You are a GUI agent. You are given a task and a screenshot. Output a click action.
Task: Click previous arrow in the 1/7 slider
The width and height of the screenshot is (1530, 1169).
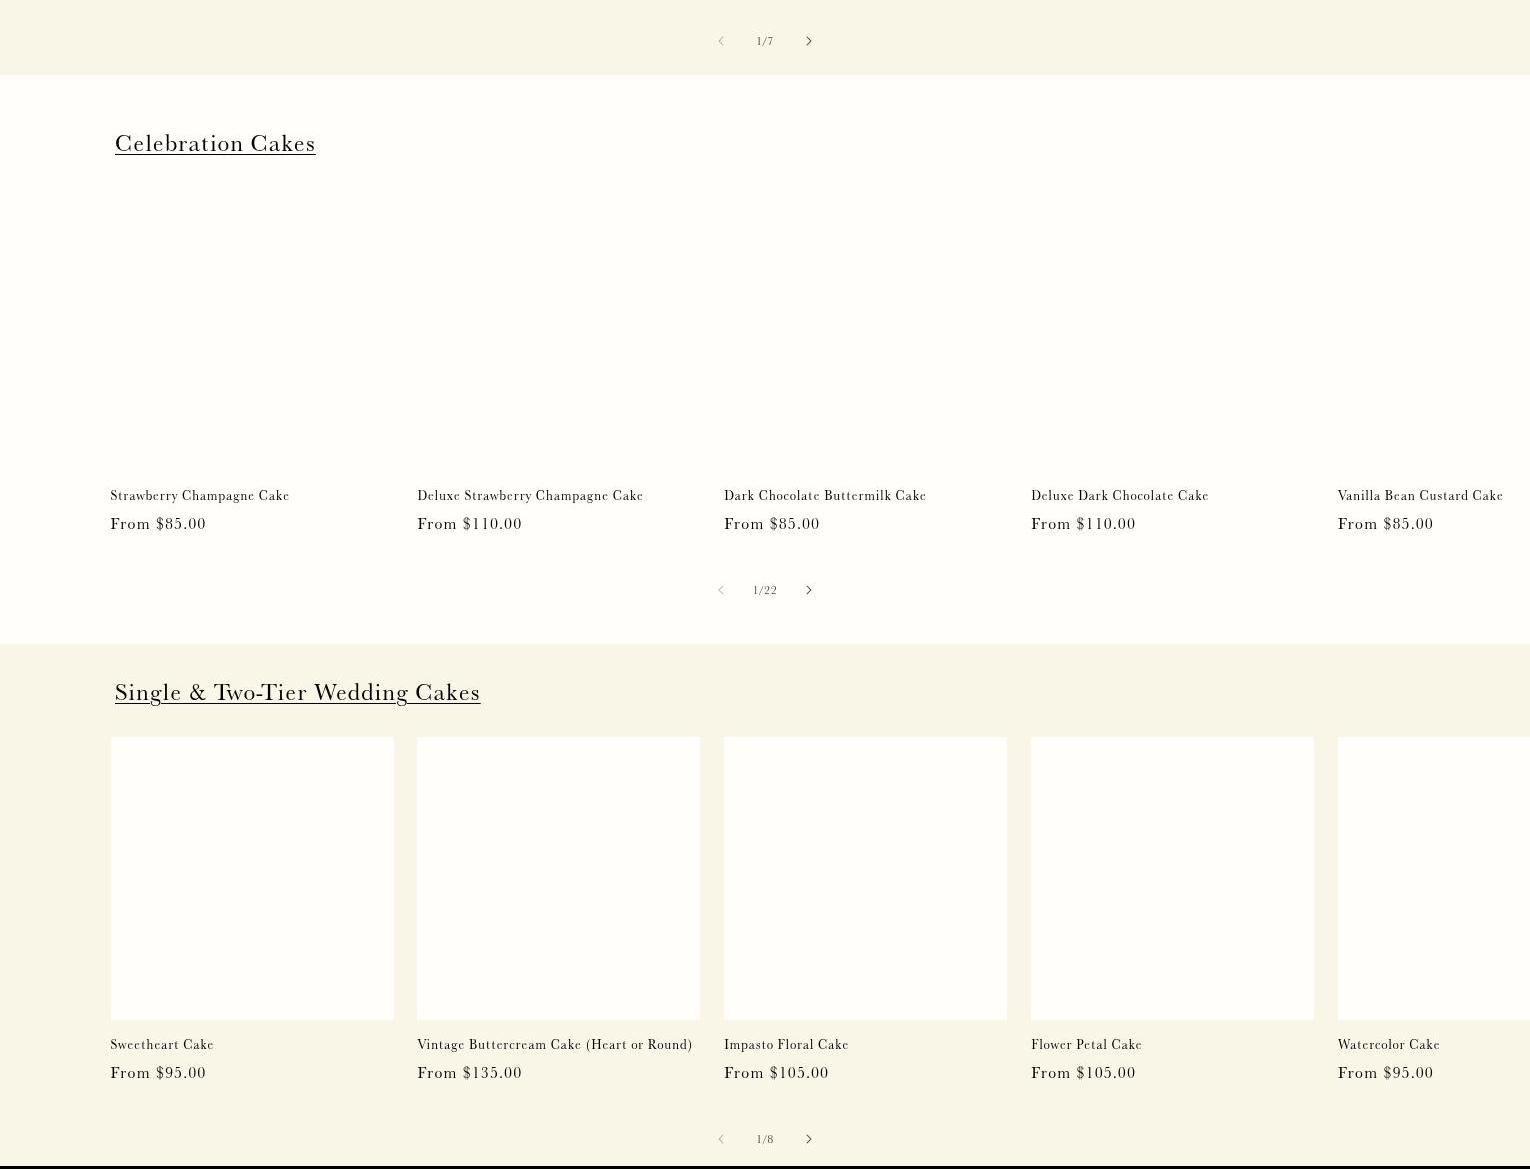point(720,41)
